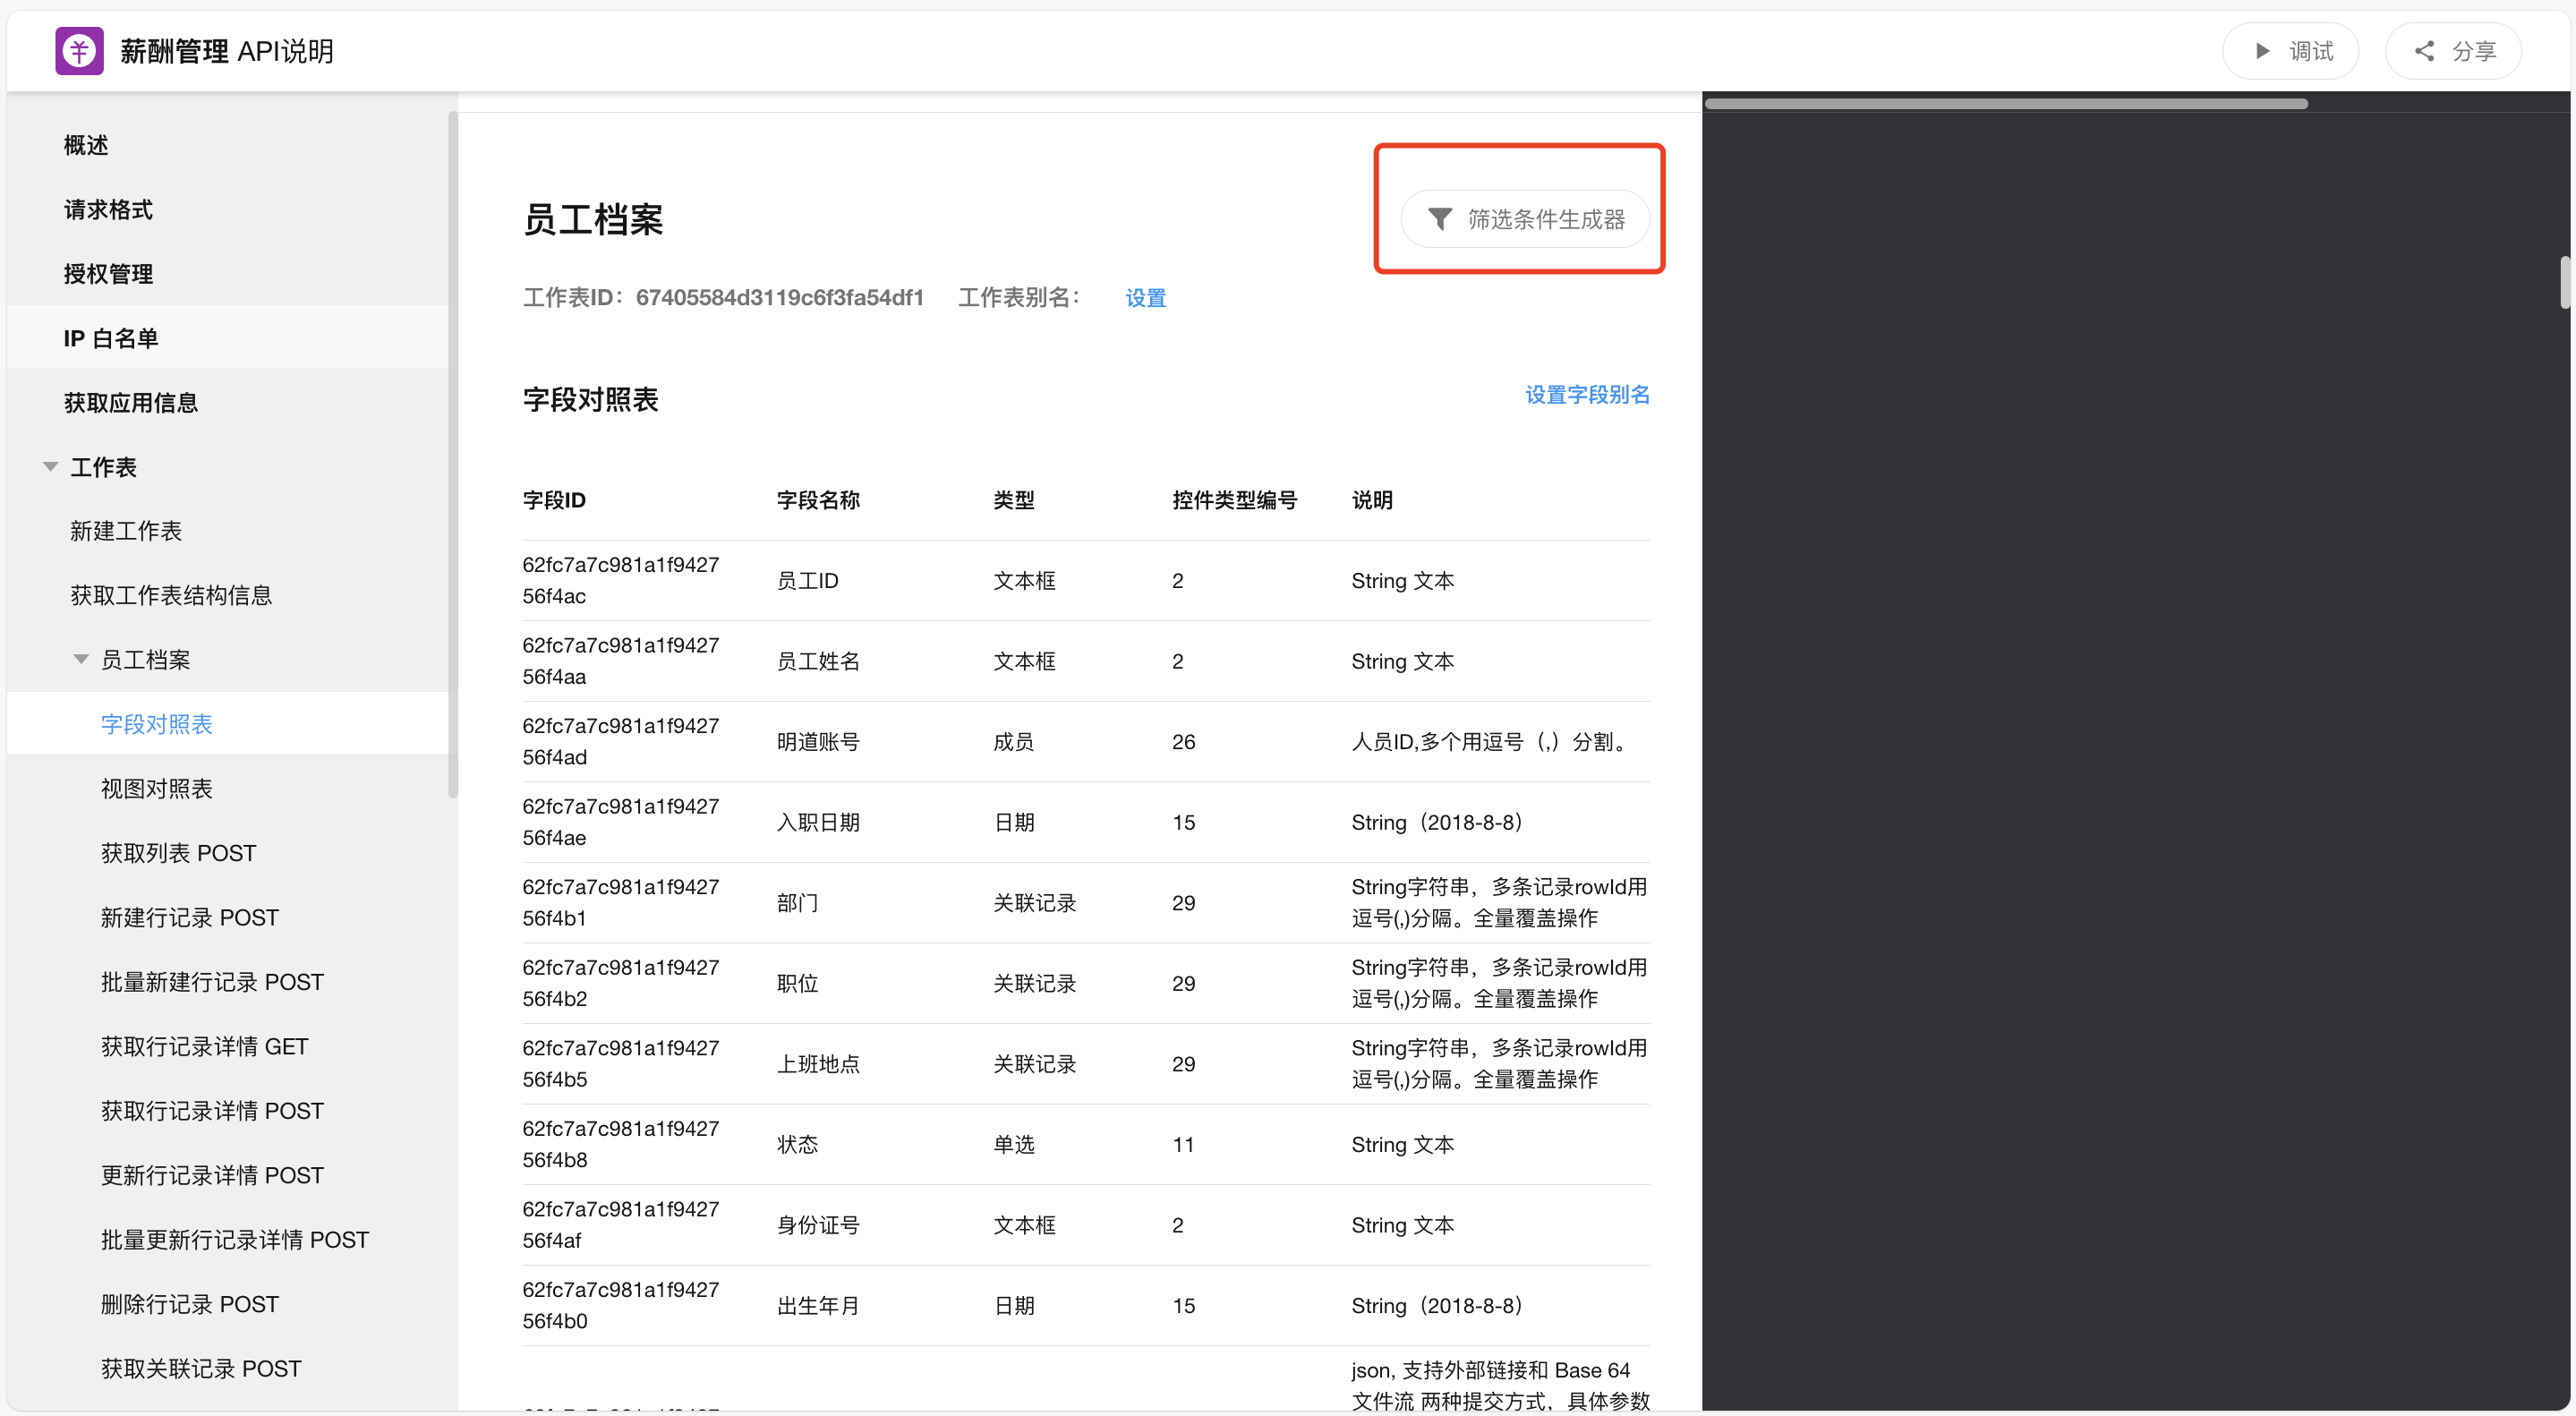Click the 状态 field name cell
Screen dimensions: 2576x1416
coord(797,1145)
